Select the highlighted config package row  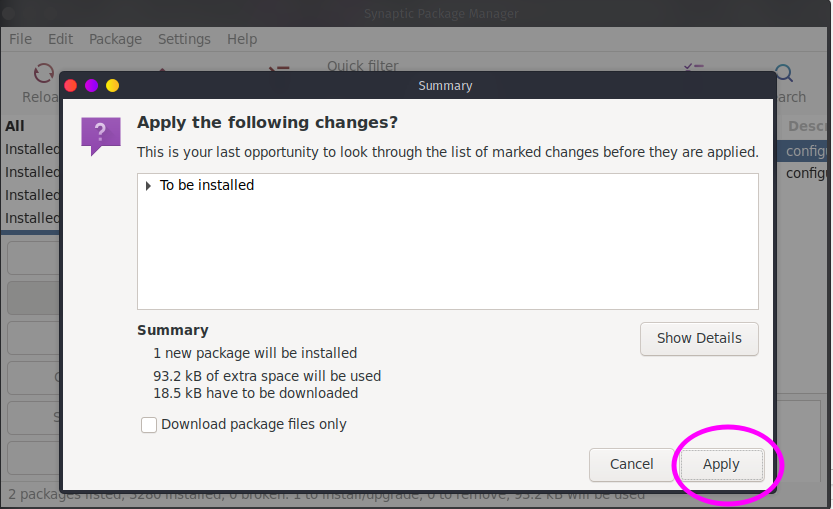click(x=804, y=151)
